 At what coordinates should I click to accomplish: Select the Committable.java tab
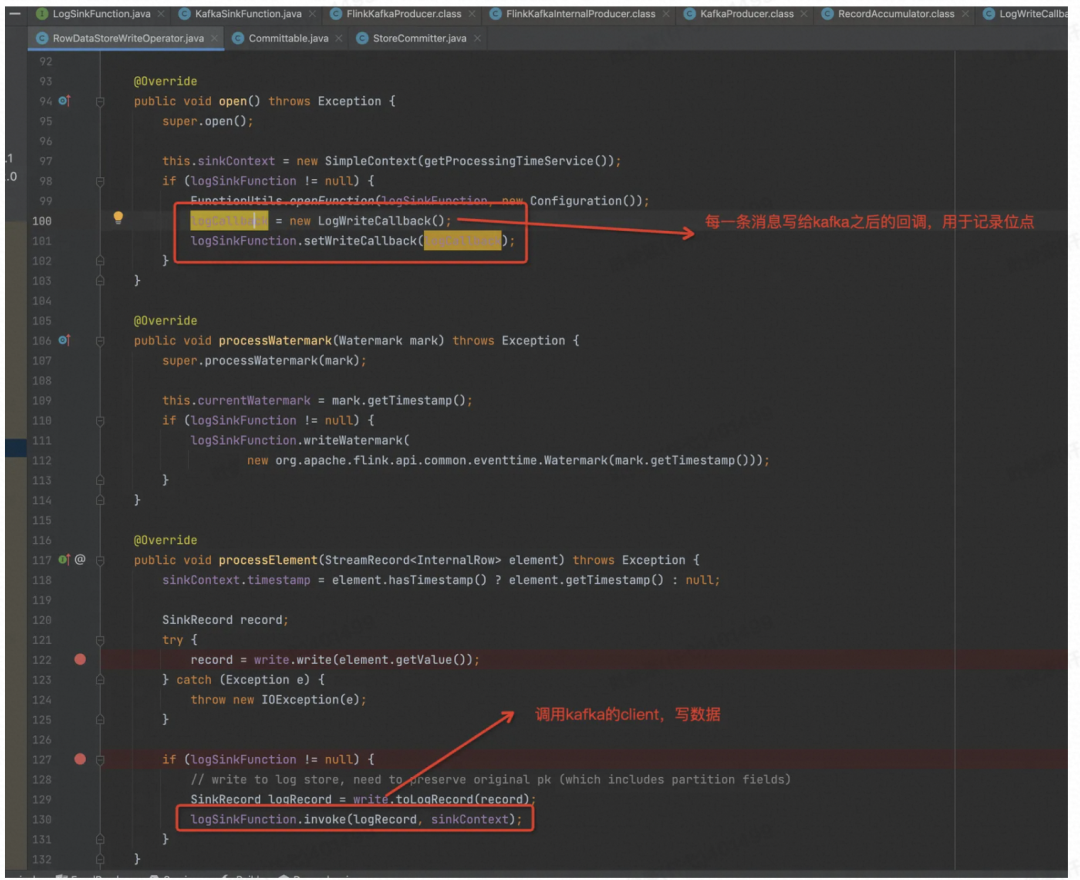tap(287, 39)
